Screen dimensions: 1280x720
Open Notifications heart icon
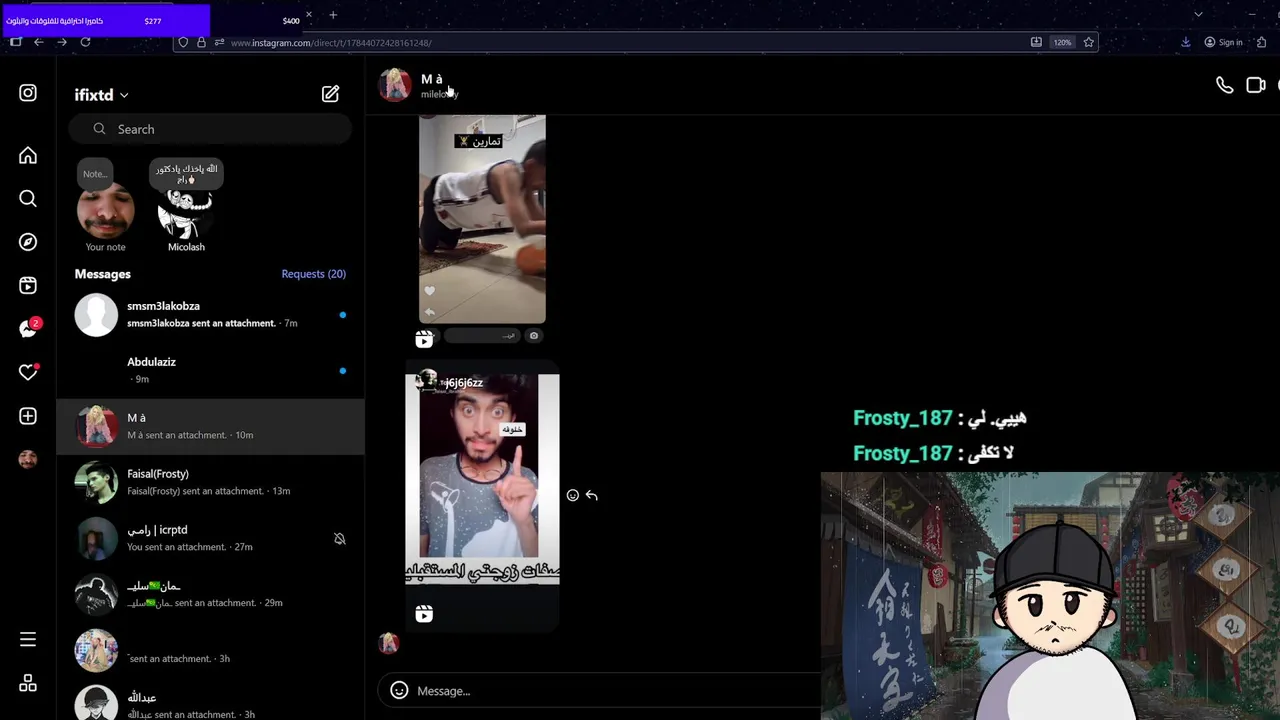pyautogui.click(x=28, y=372)
